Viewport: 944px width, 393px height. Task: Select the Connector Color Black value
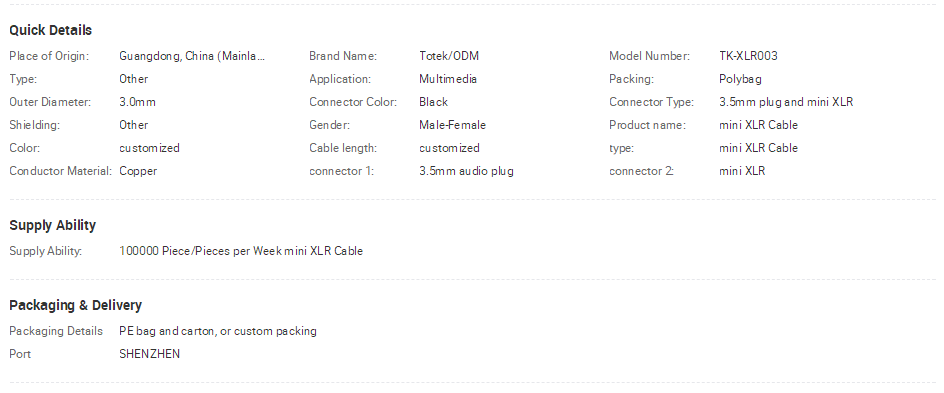click(433, 102)
